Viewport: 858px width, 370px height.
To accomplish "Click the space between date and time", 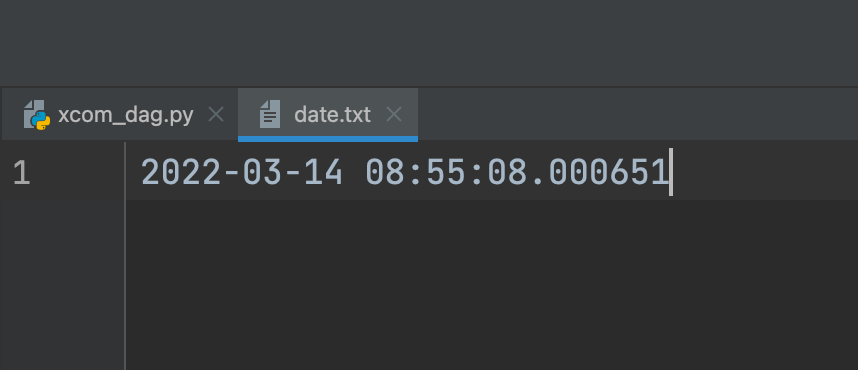I will 355,173.
